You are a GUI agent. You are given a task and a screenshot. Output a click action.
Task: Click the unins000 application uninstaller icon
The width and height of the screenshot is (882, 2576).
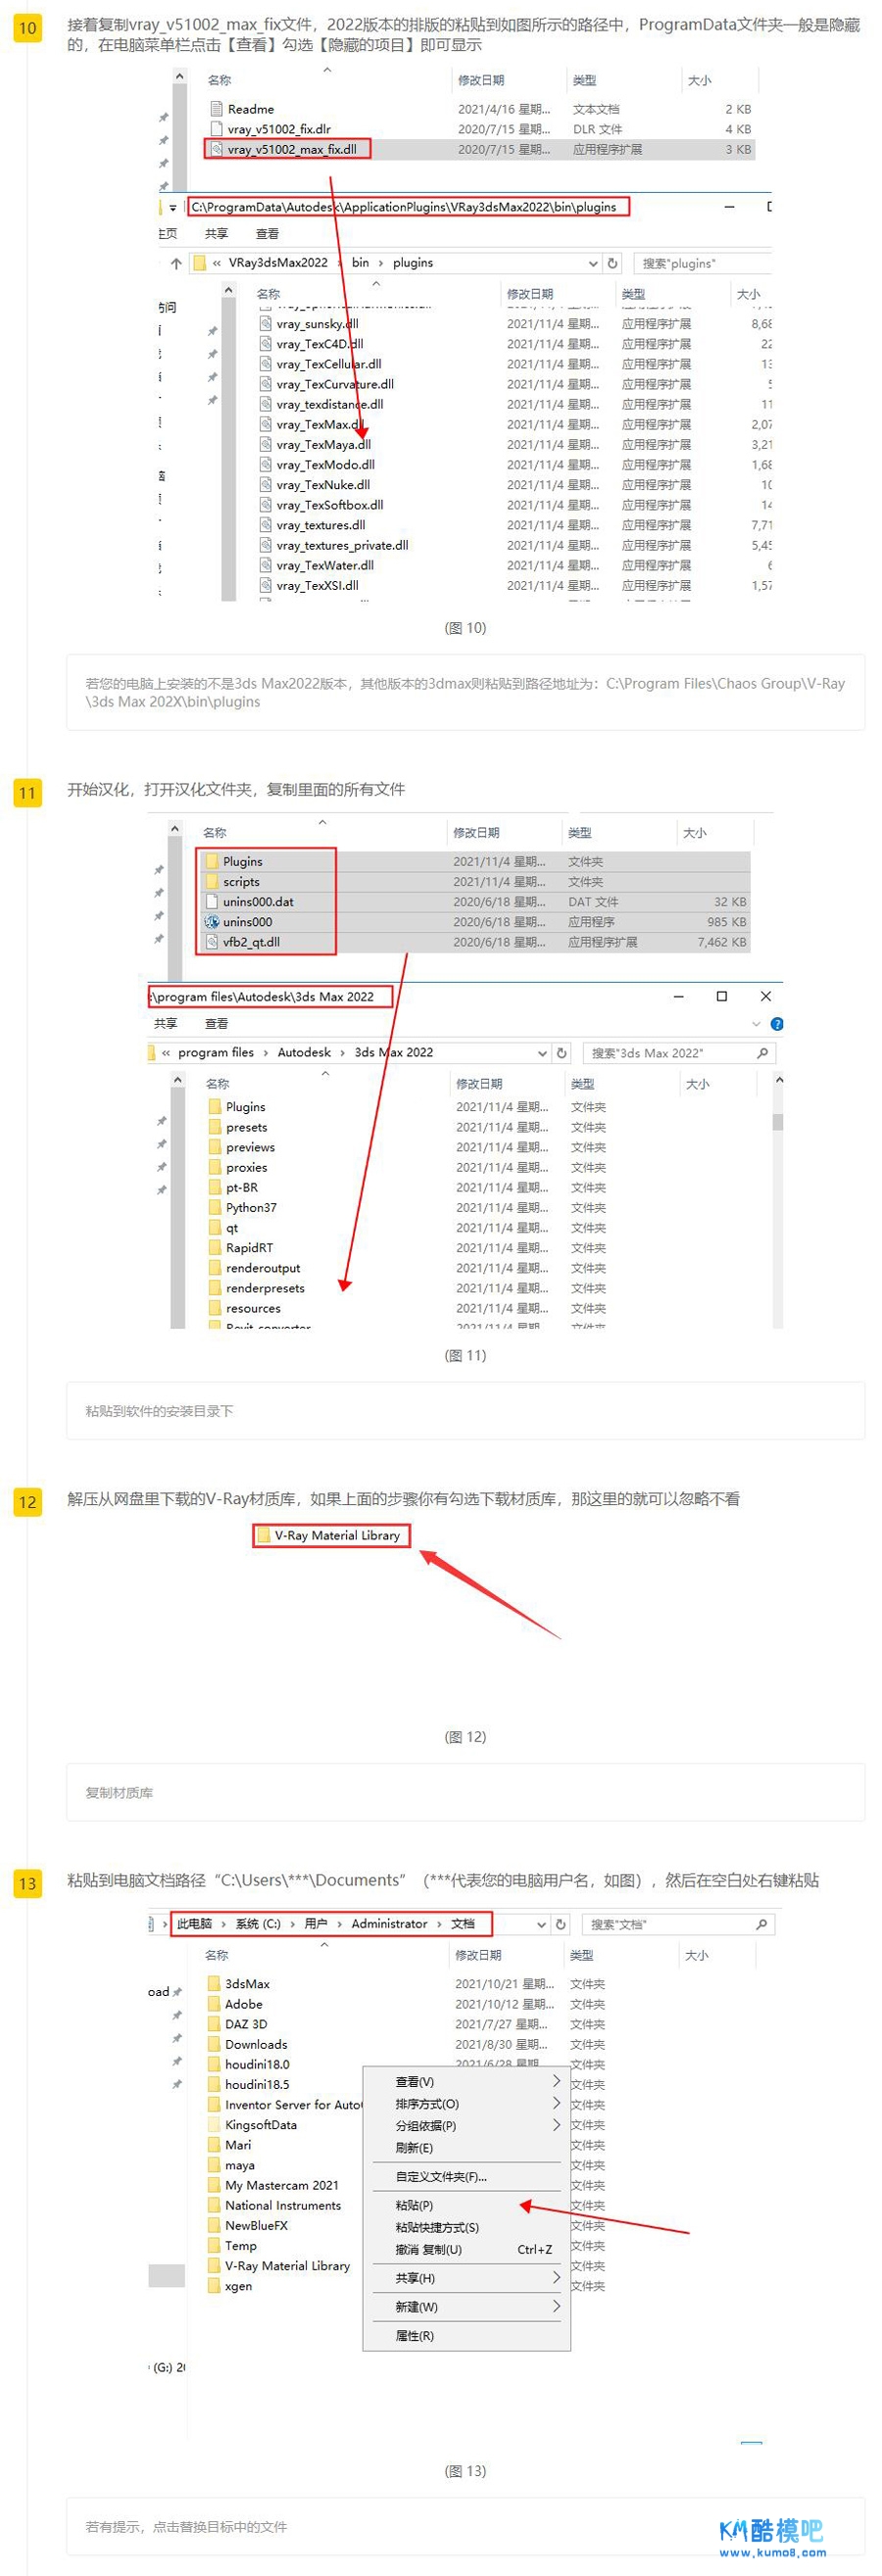[x=212, y=922]
